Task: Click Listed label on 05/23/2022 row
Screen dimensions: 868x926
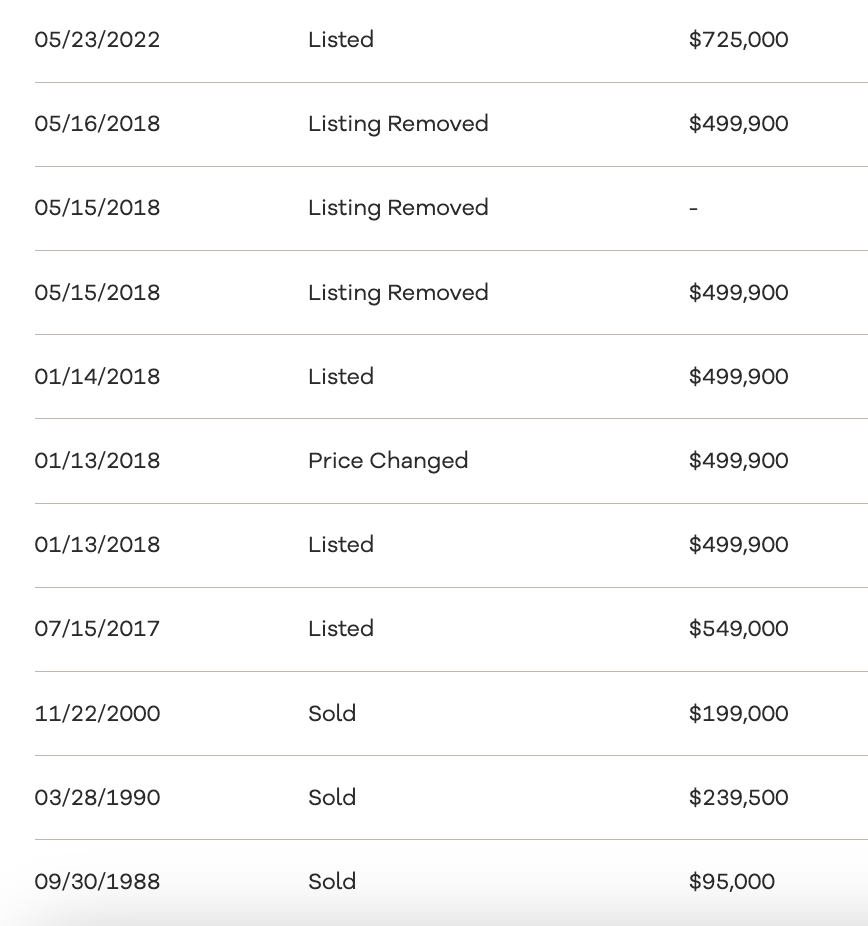Action: point(341,40)
